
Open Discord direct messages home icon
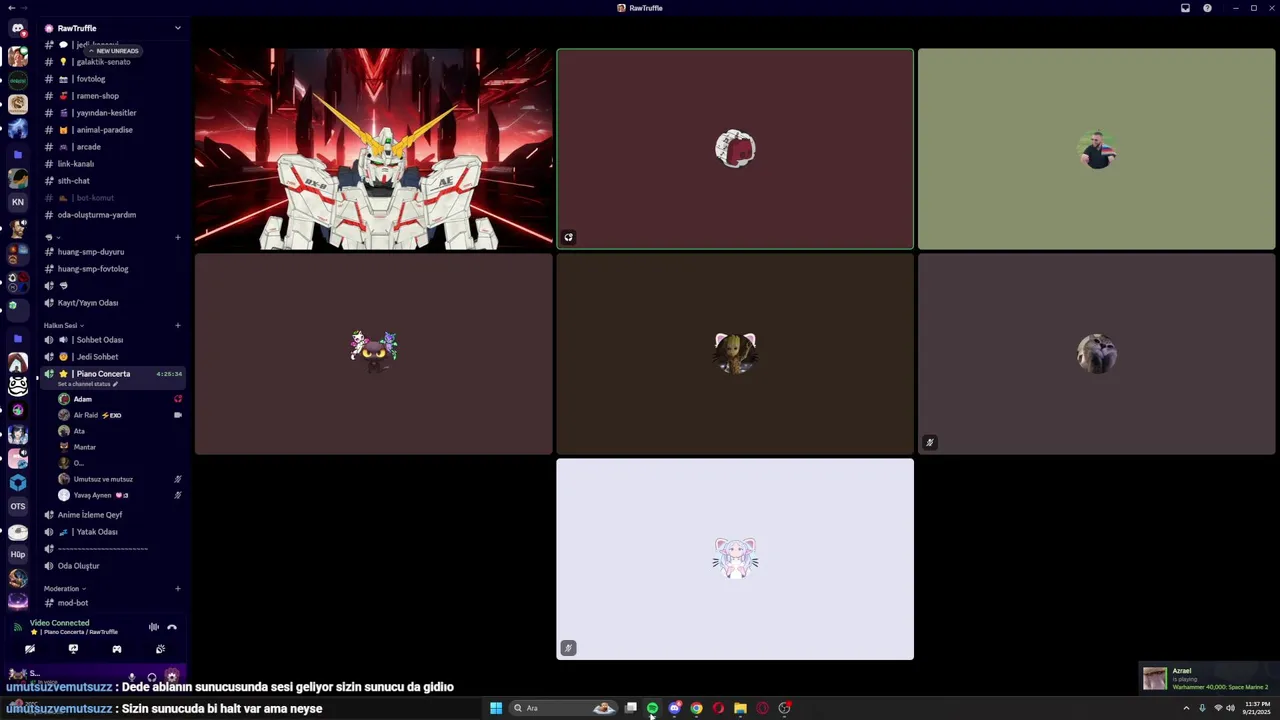pos(18,29)
